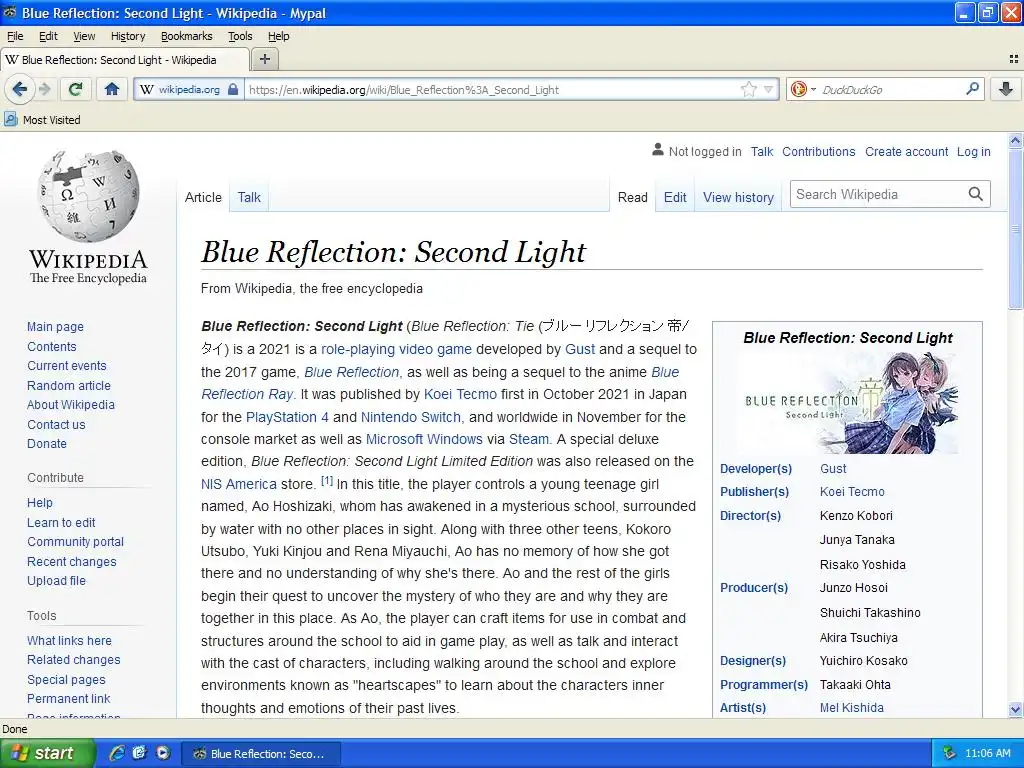This screenshot has height=768, width=1024.
Task: Open Recent changes in the sidebar
Action: pos(72,562)
